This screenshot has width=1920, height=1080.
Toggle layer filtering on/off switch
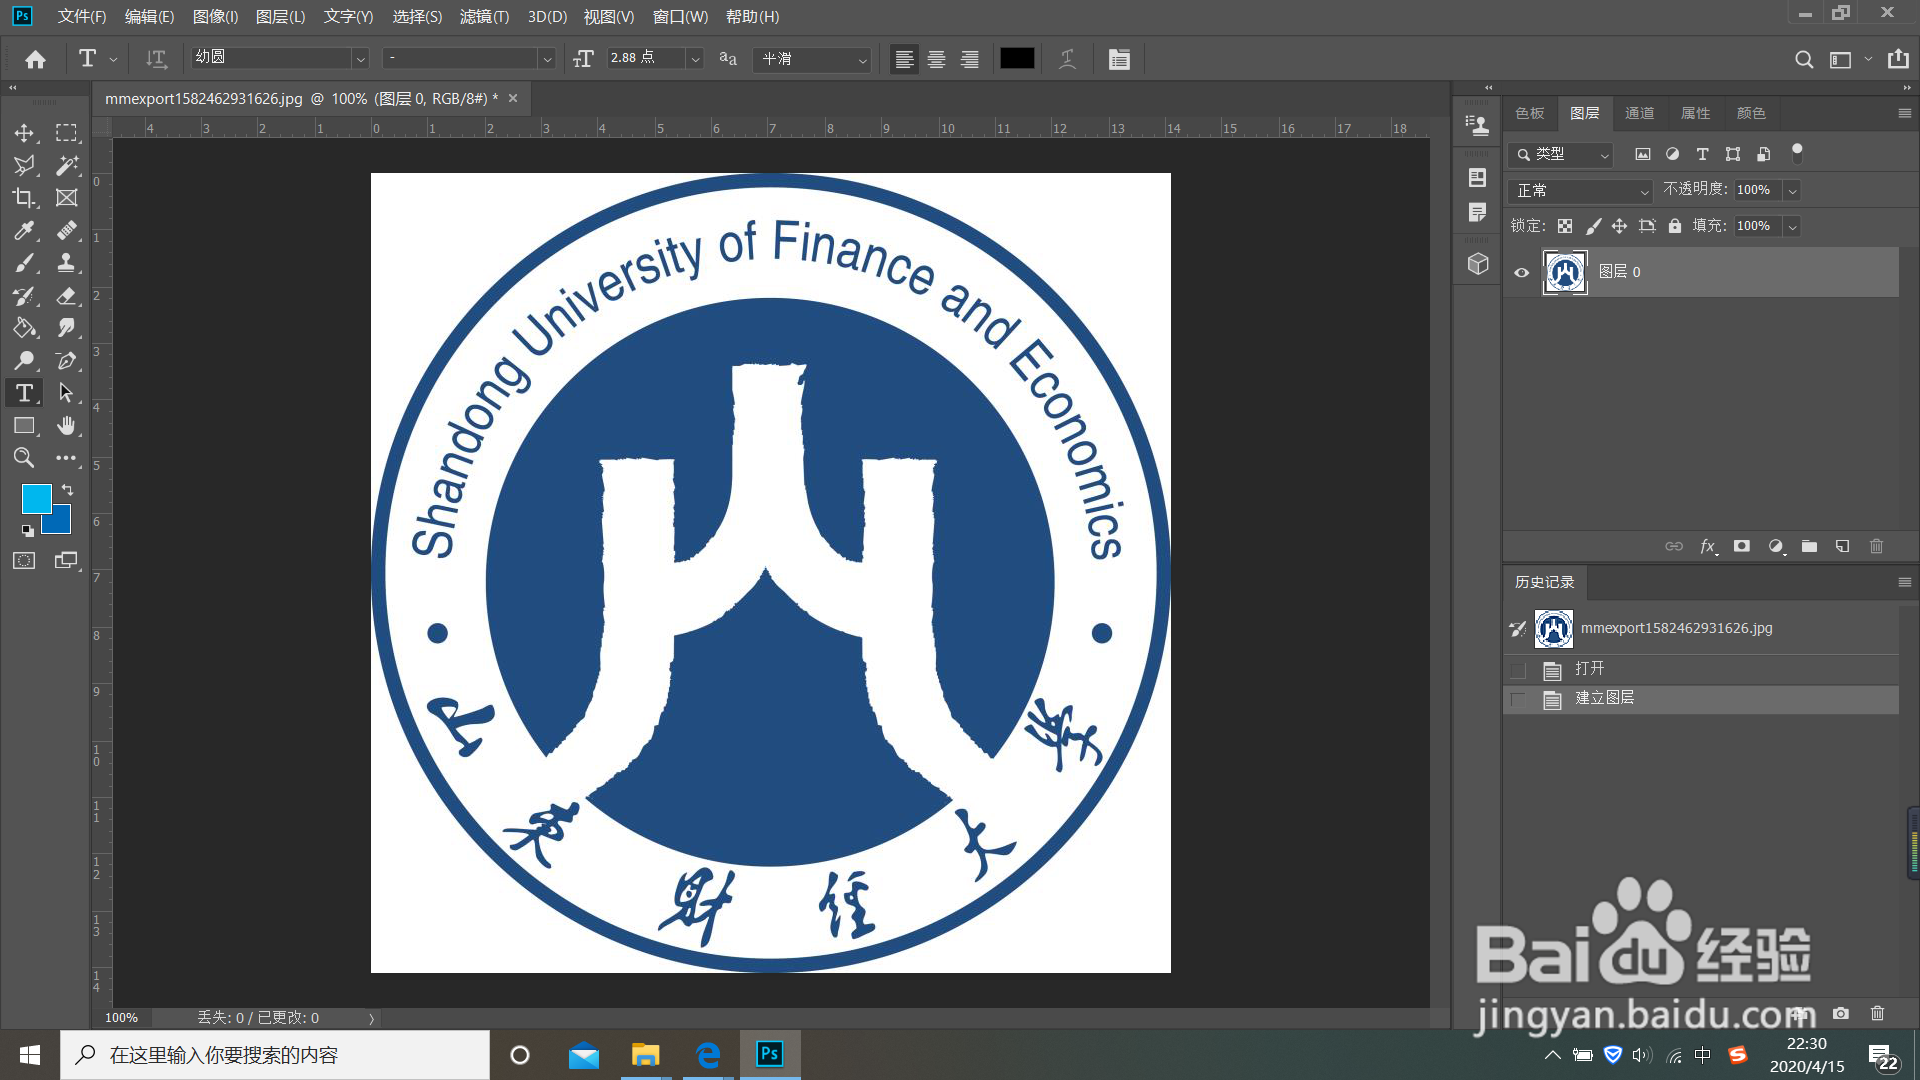point(1797,153)
